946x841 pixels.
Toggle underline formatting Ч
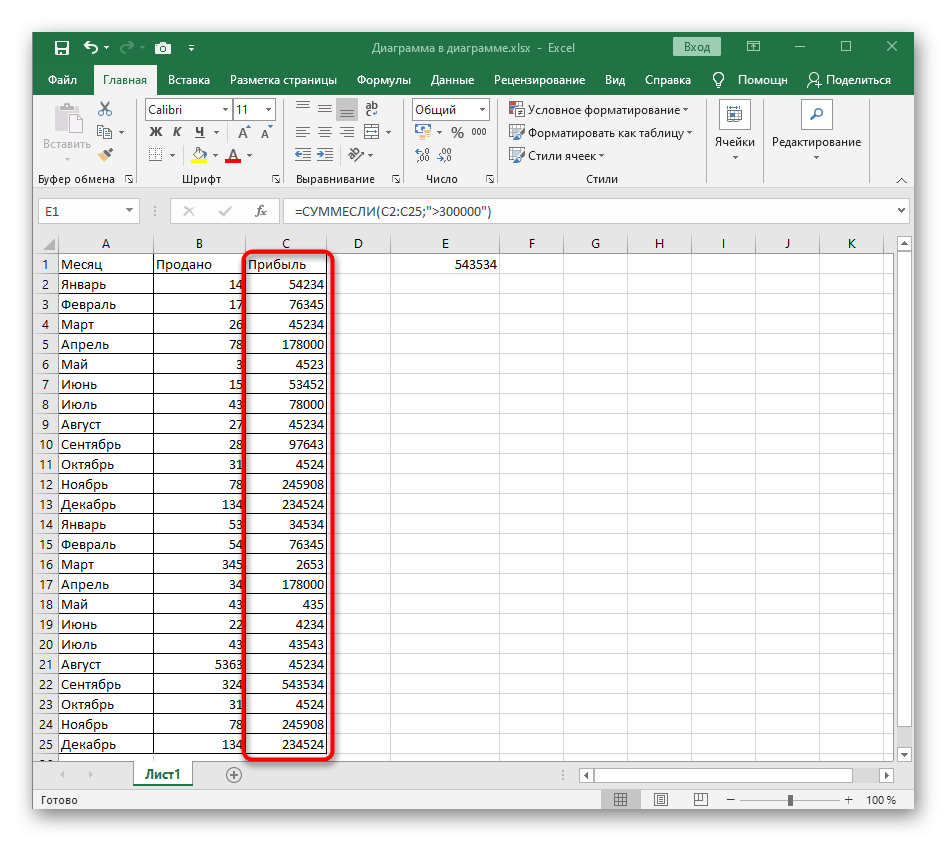(200, 132)
